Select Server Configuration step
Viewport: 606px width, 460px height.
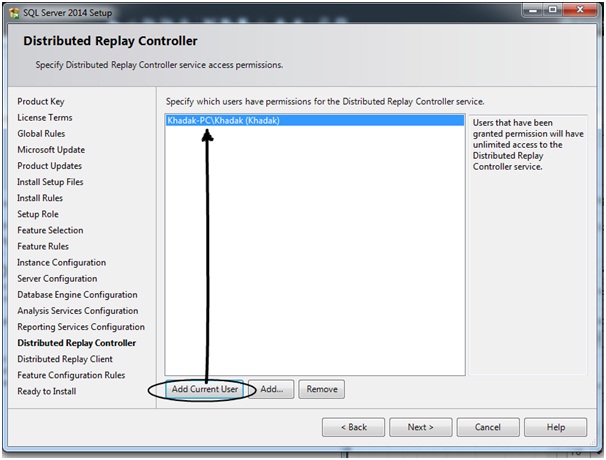click(x=57, y=279)
